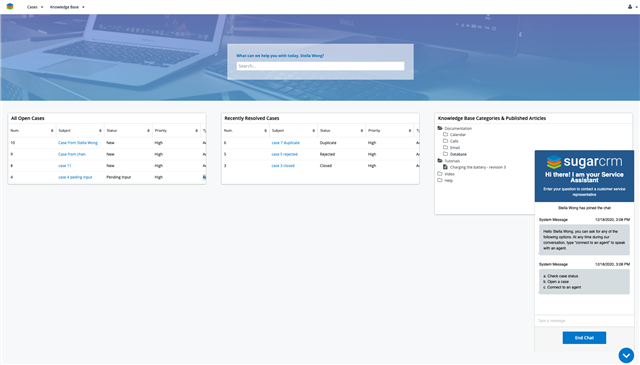Click the Help folder icon
The image size is (640, 365).
440,180
